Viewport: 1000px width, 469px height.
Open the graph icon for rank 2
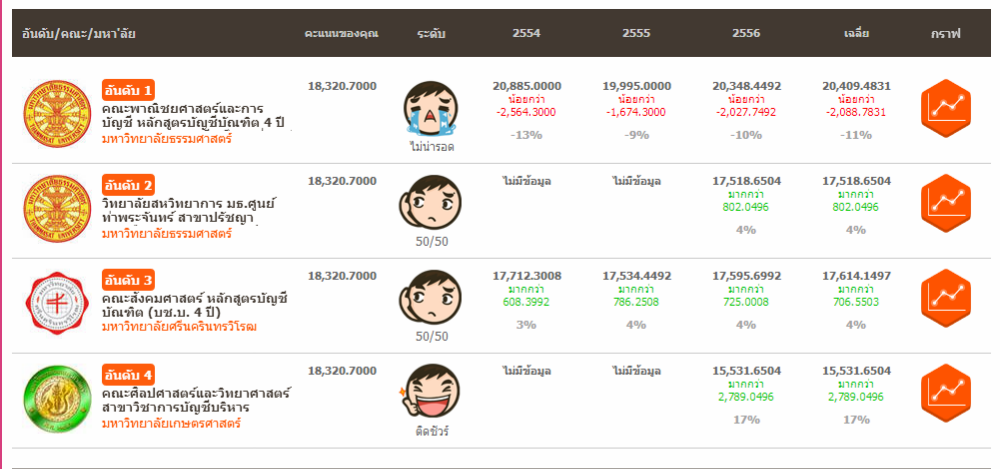tap(945, 204)
